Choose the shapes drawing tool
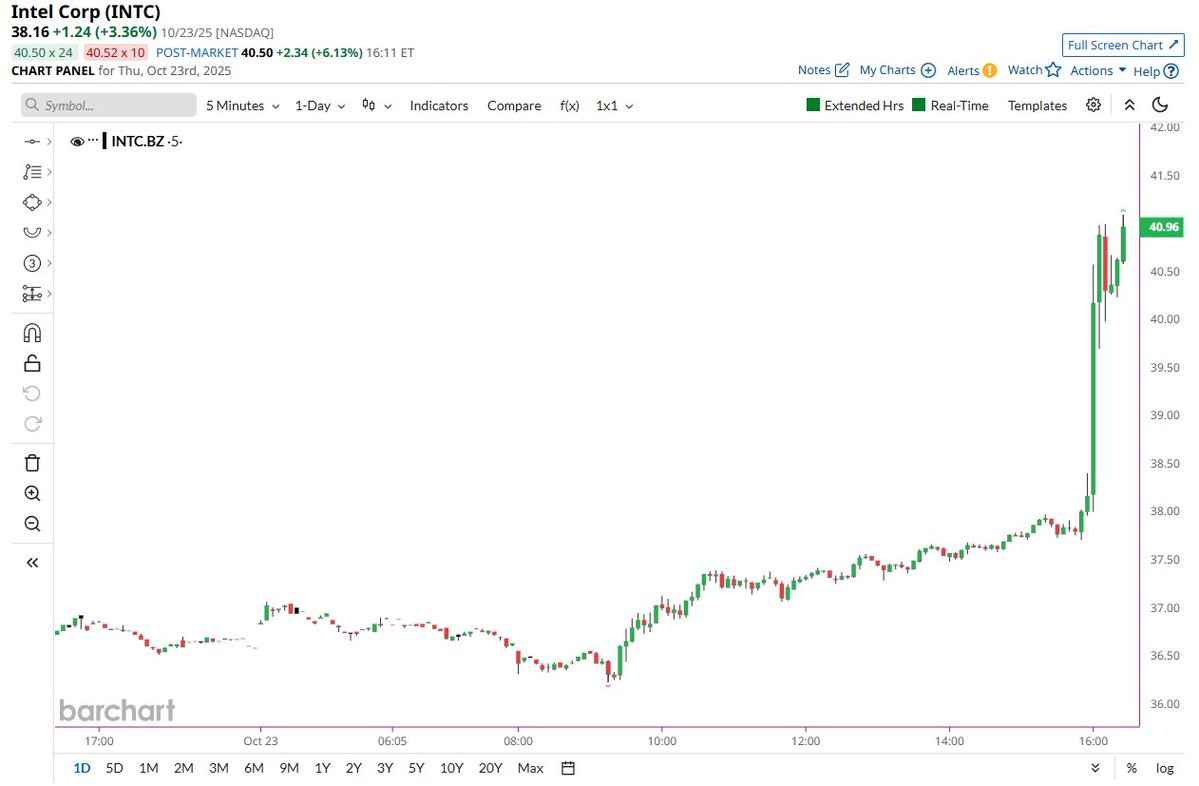This screenshot has width=1199, height=786. point(32,203)
